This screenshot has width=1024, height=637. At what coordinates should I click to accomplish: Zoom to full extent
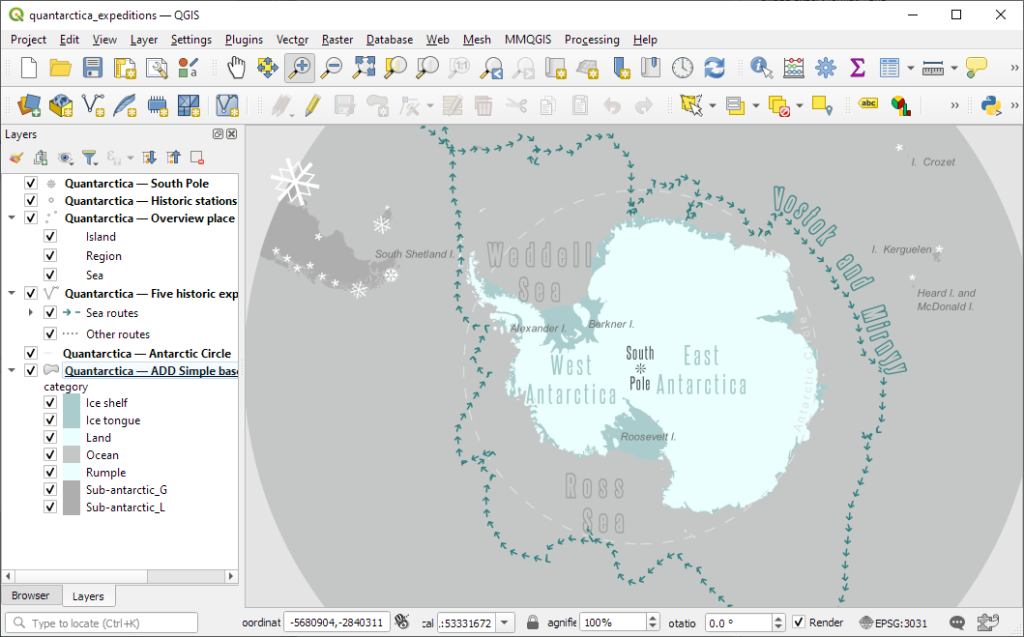point(364,67)
